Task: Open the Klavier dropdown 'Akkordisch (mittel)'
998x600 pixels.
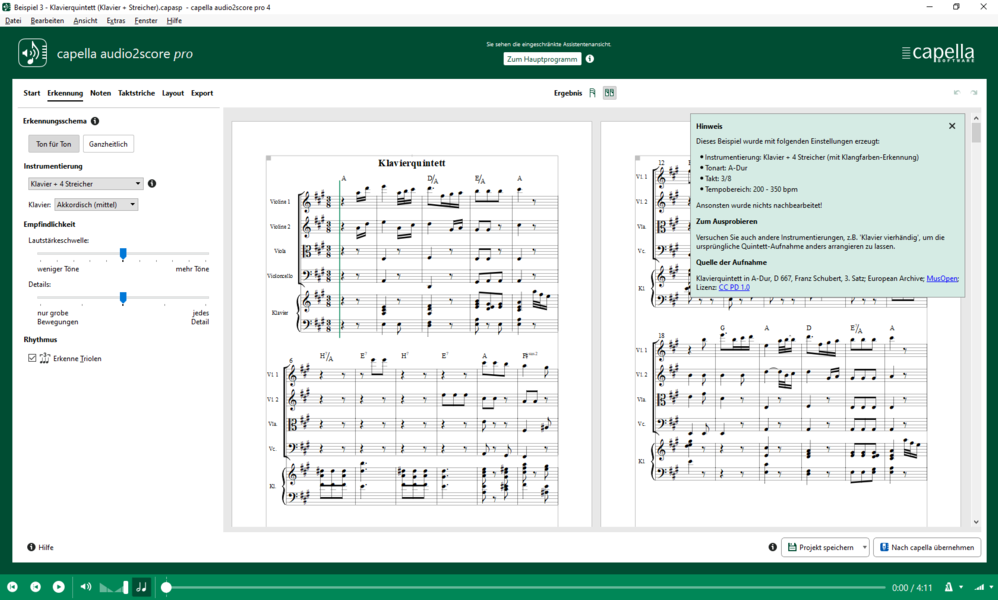Action: tap(96, 205)
